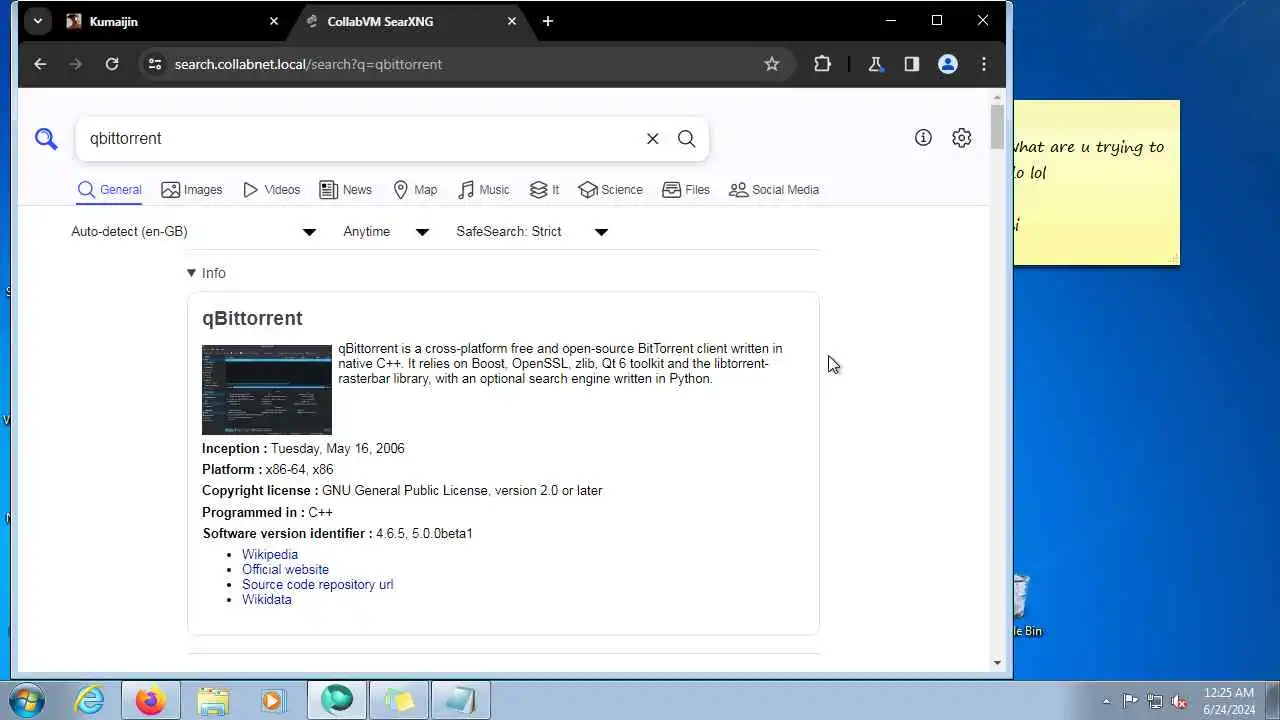Open the Official website link

[285, 569]
